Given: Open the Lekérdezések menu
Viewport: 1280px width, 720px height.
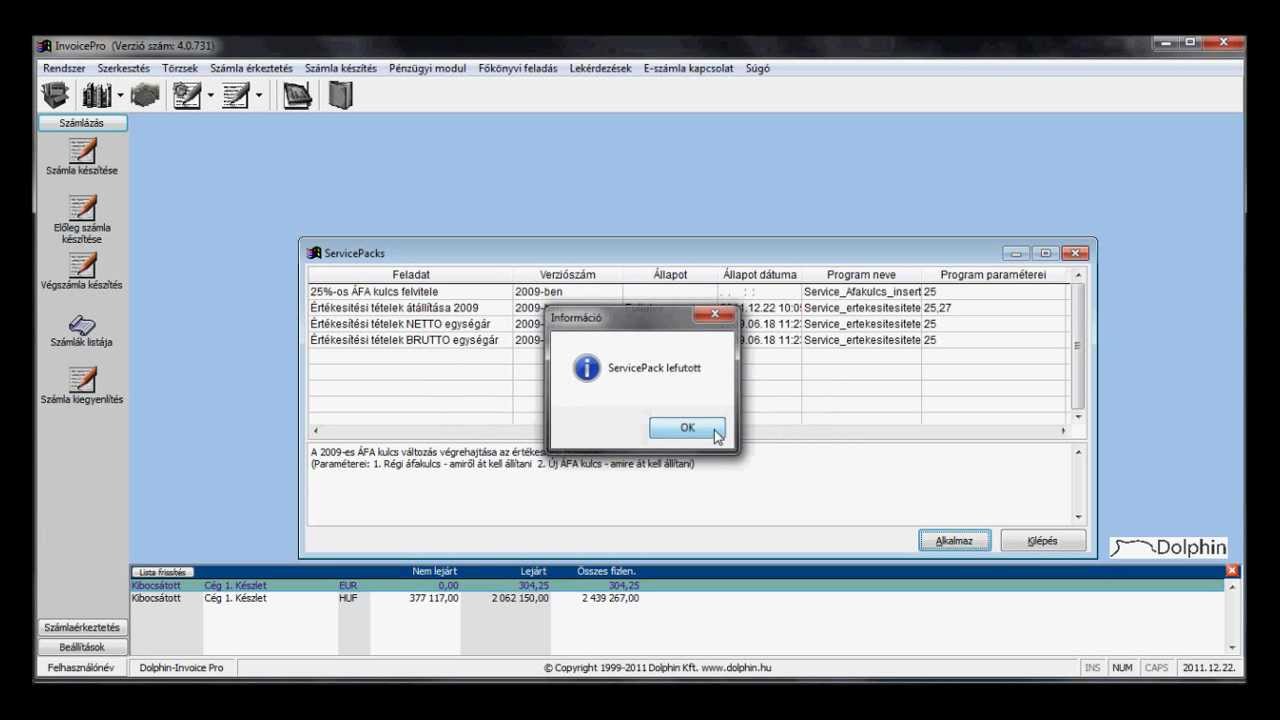Looking at the screenshot, I should click(600, 68).
